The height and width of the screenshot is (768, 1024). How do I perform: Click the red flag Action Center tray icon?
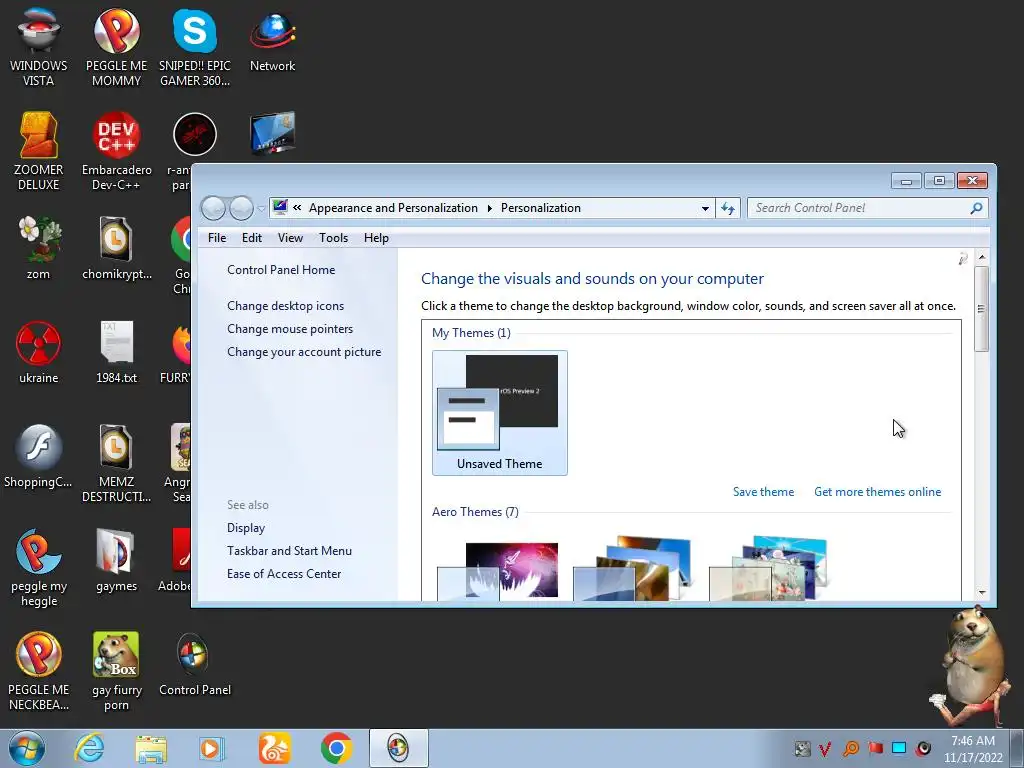[x=875, y=748]
